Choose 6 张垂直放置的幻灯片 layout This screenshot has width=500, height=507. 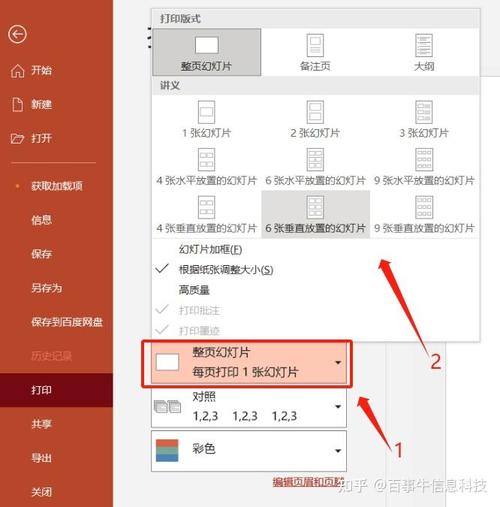[x=315, y=214]
